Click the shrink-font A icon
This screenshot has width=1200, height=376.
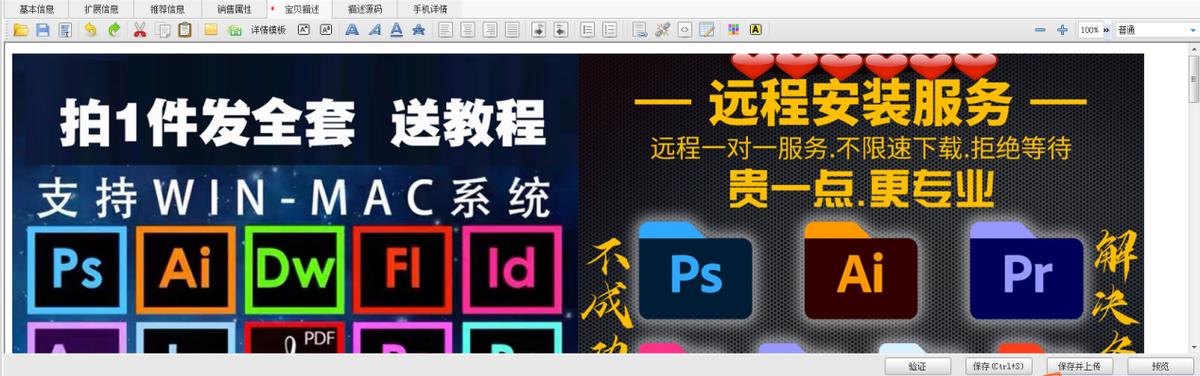click(x=326, y=30)
